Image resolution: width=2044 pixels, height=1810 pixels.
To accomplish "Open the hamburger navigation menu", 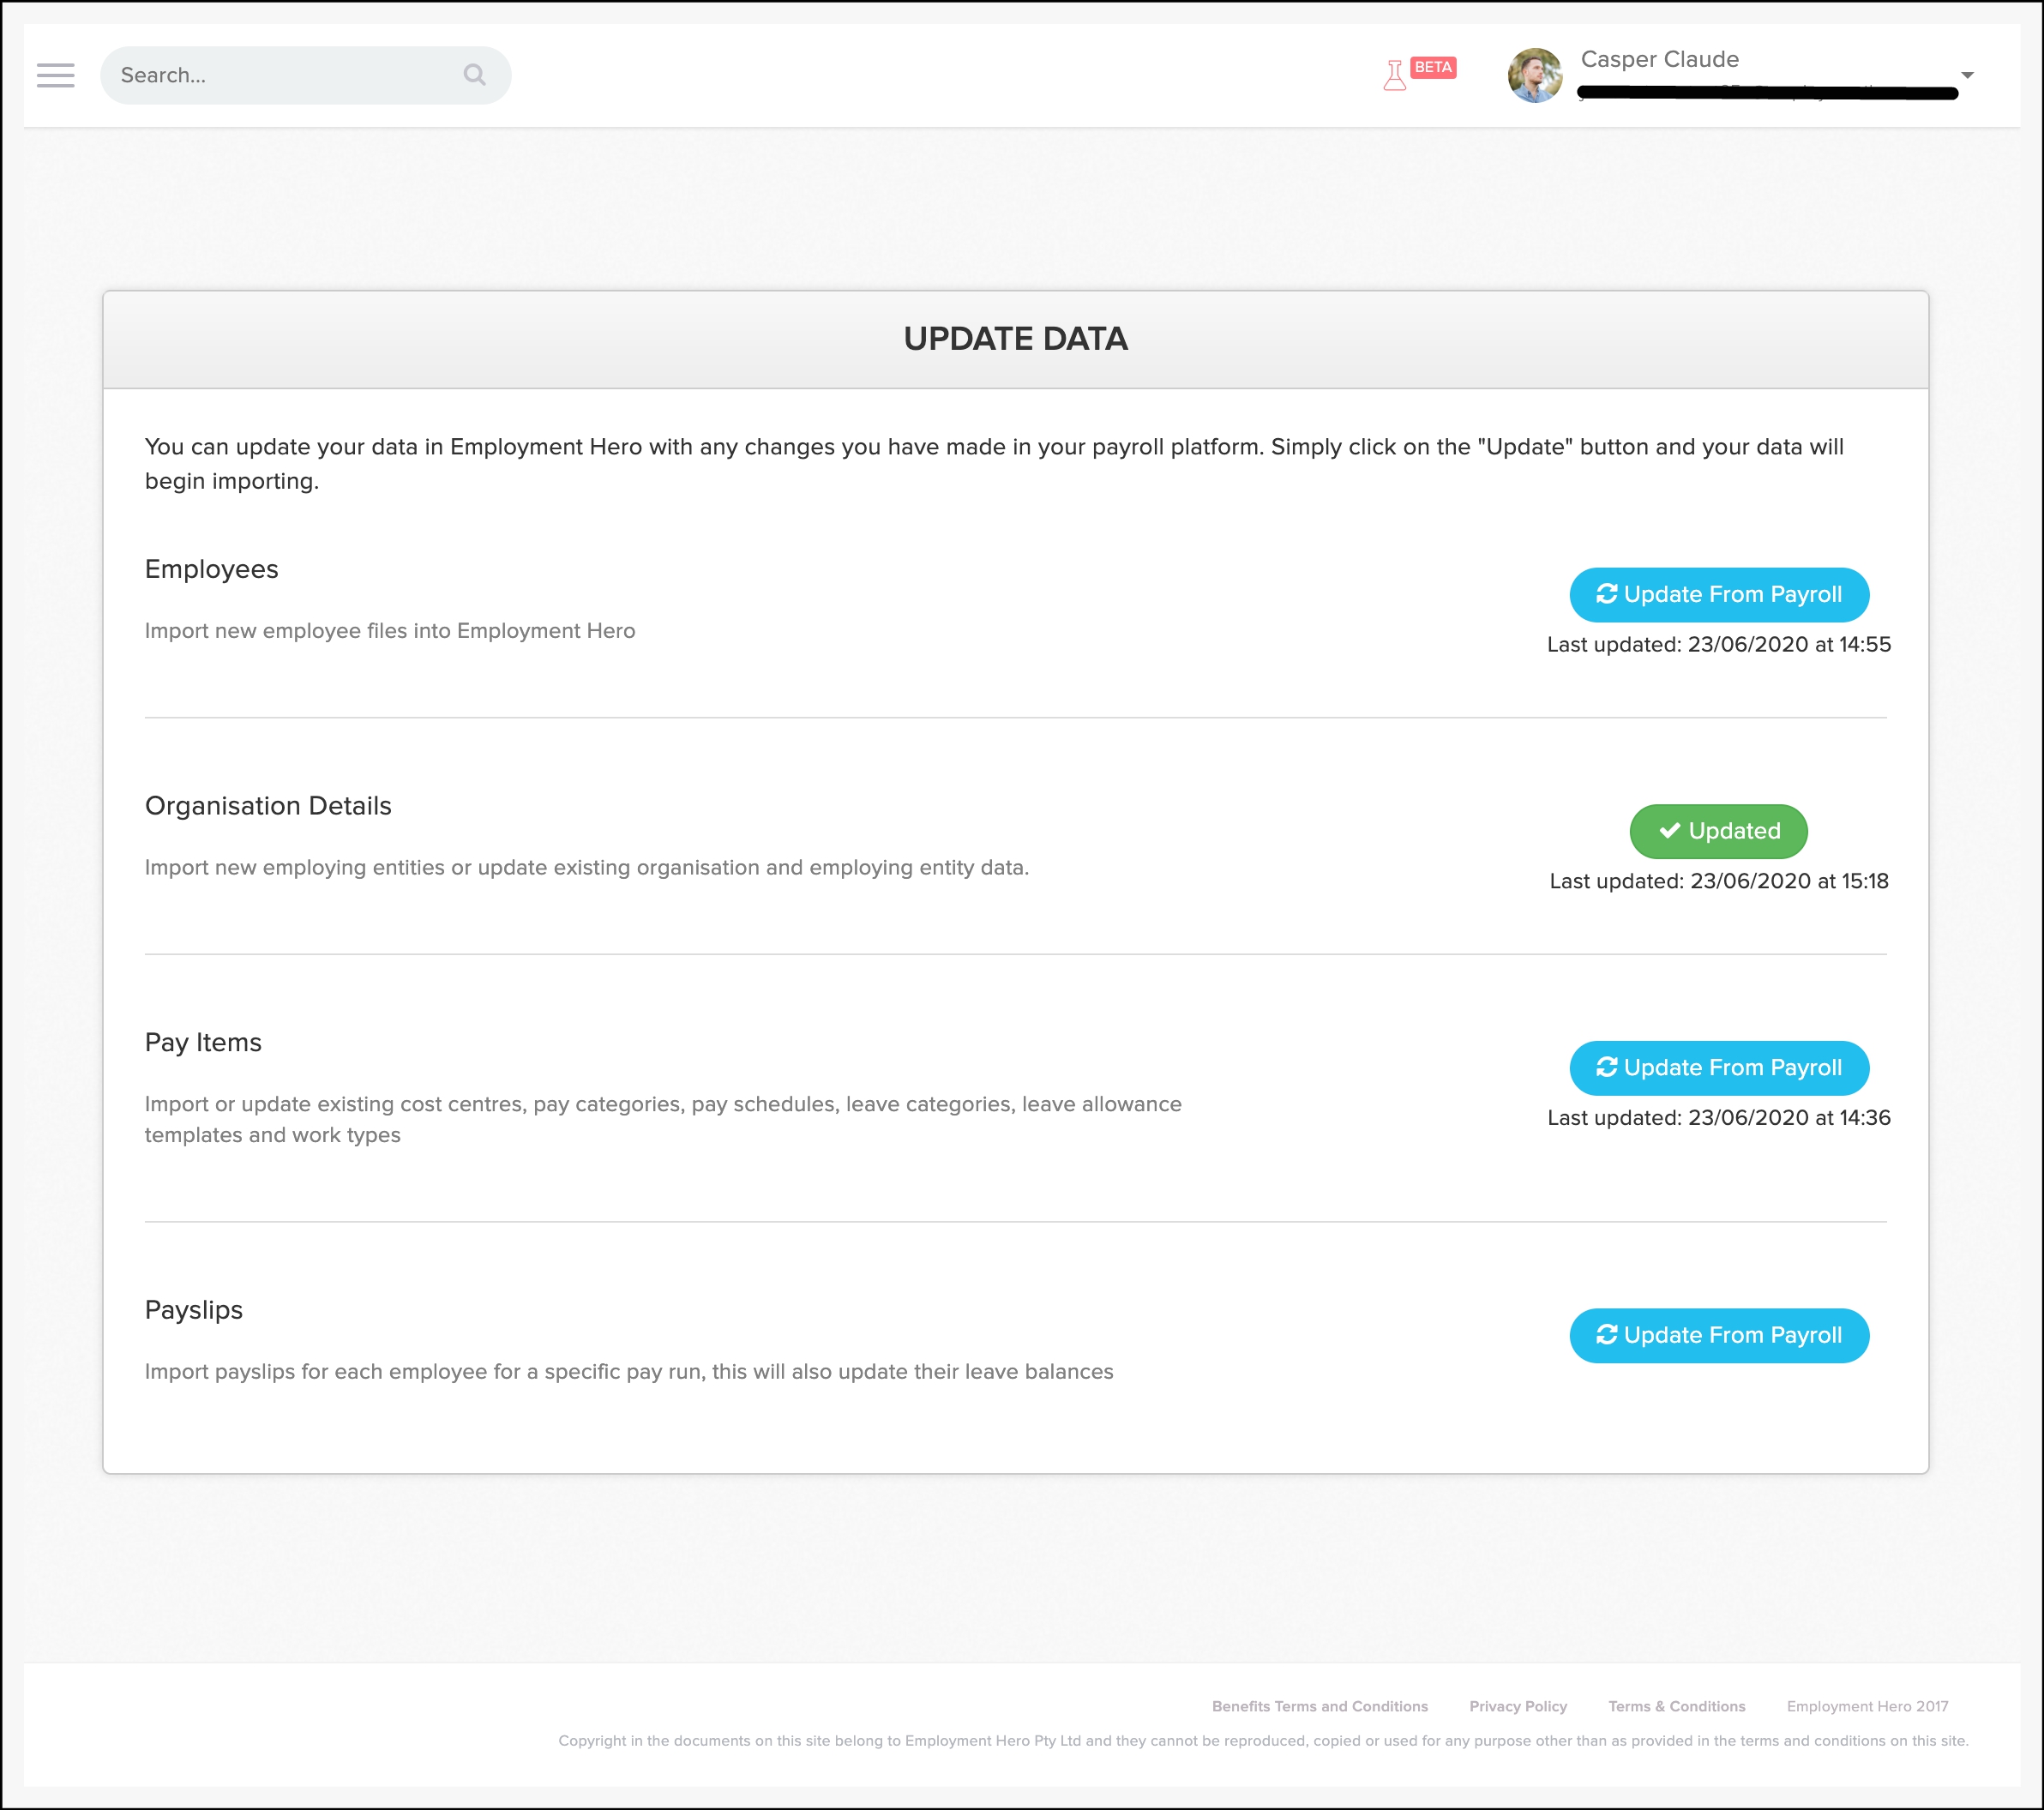I will pos(55,75).
